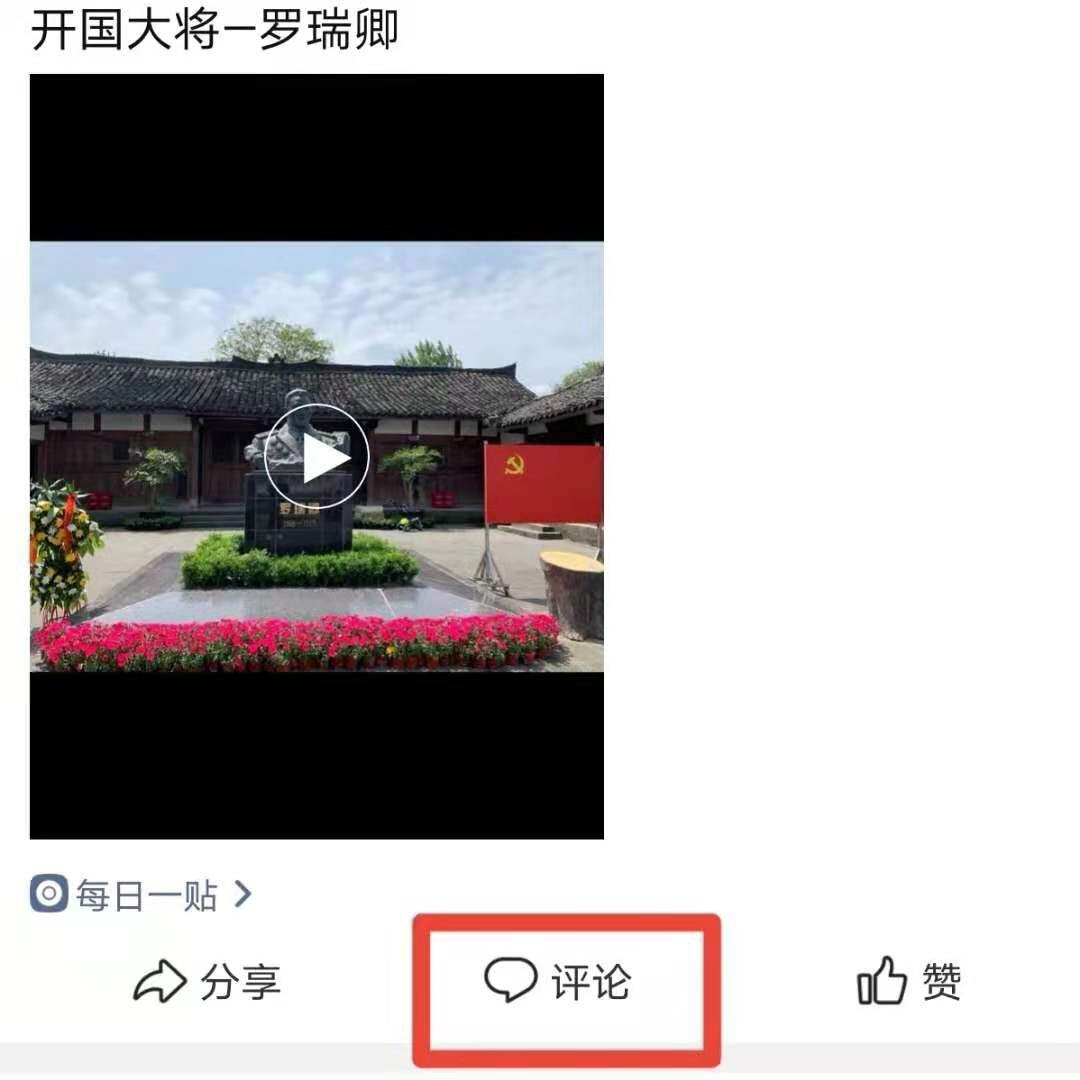Viewport: 1080px width, 1080px height.
Task: Play the video with the center play button
Action: (x=317, y=457)
